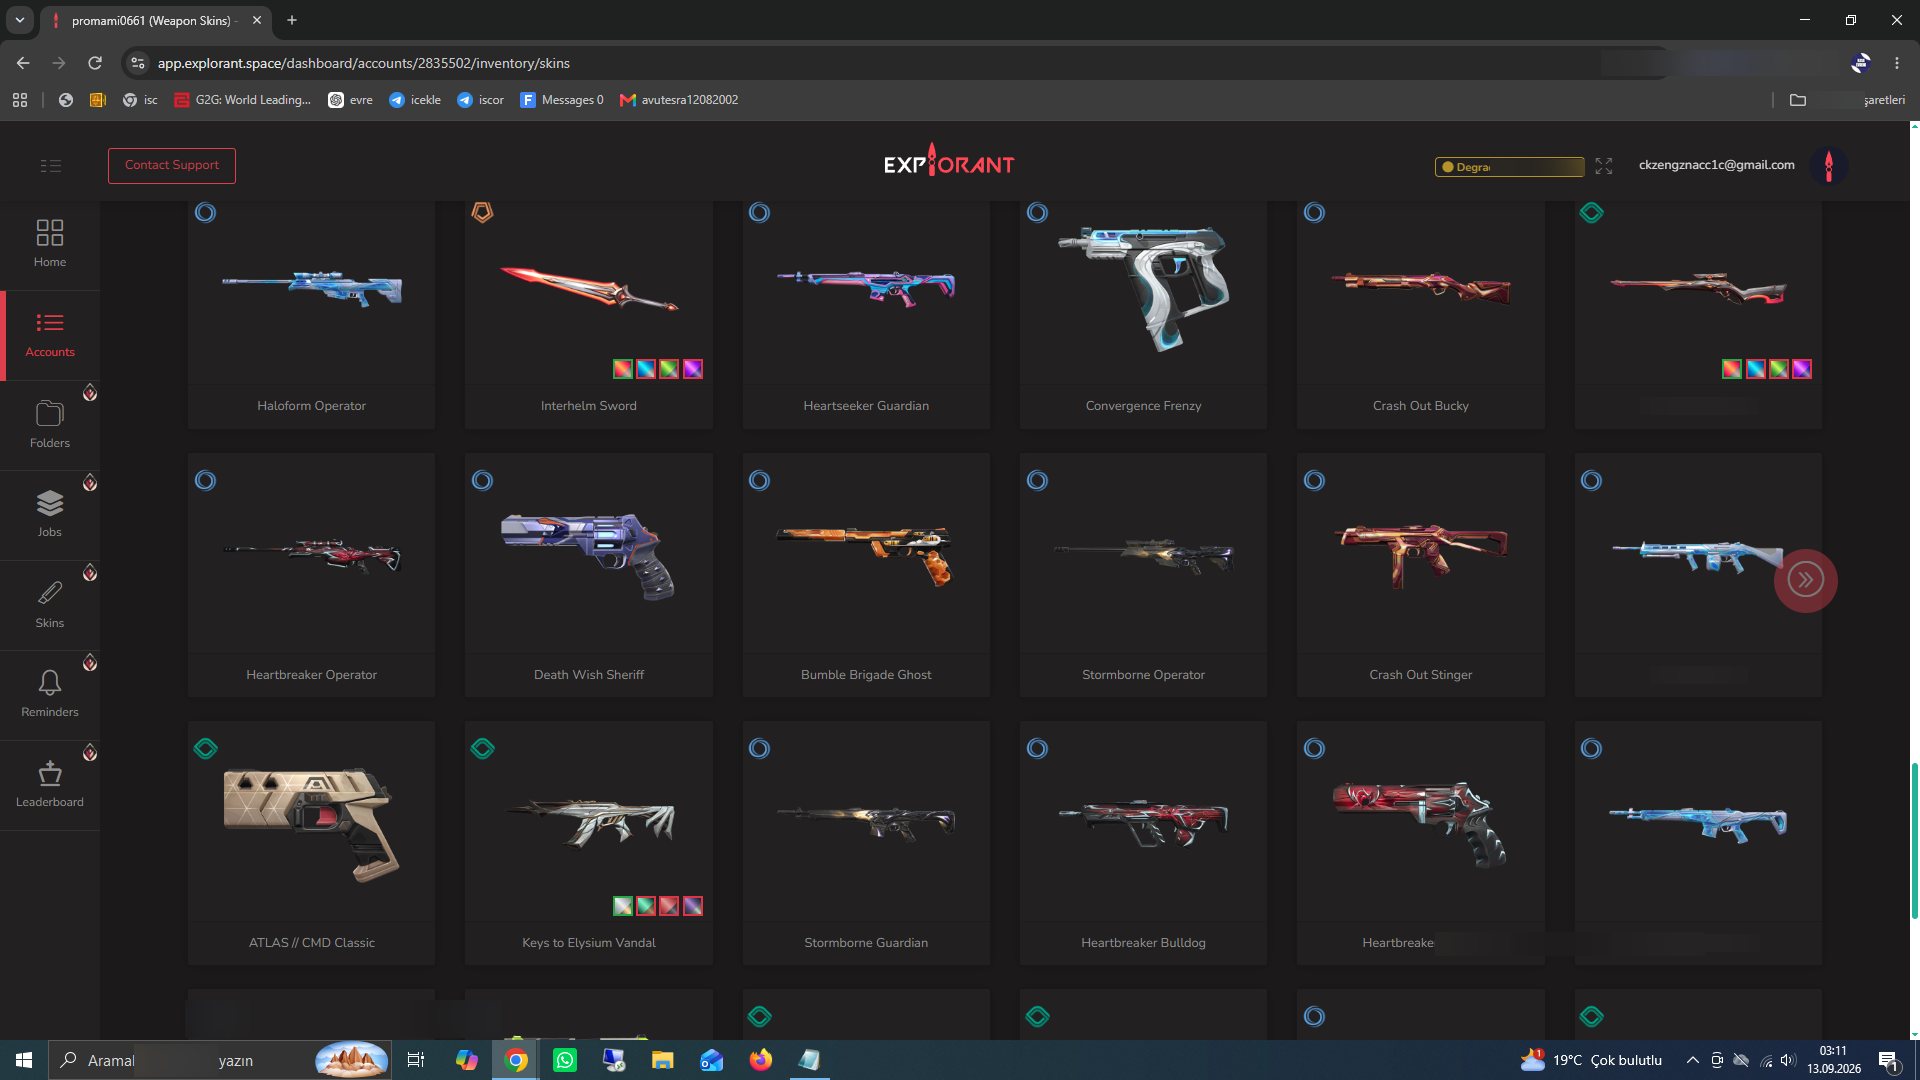
Task: Click the Bumble Brigade Ghost label
Action: click(x=866, y=675)
